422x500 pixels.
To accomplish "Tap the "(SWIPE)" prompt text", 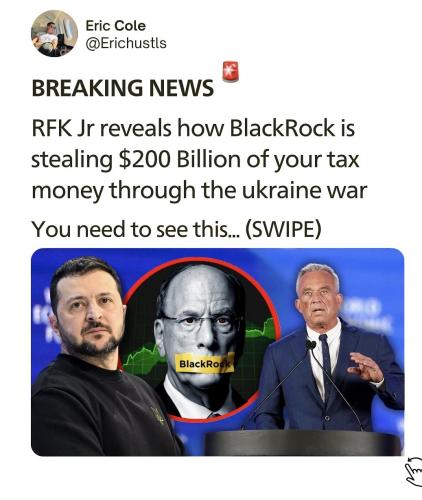I will point(283,229).
